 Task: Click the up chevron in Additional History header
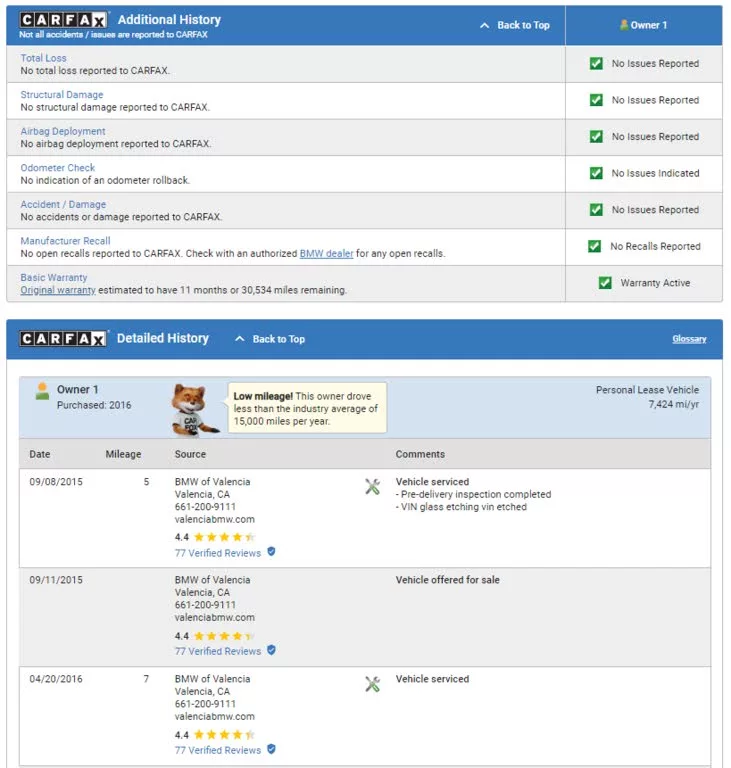point(485,25)
